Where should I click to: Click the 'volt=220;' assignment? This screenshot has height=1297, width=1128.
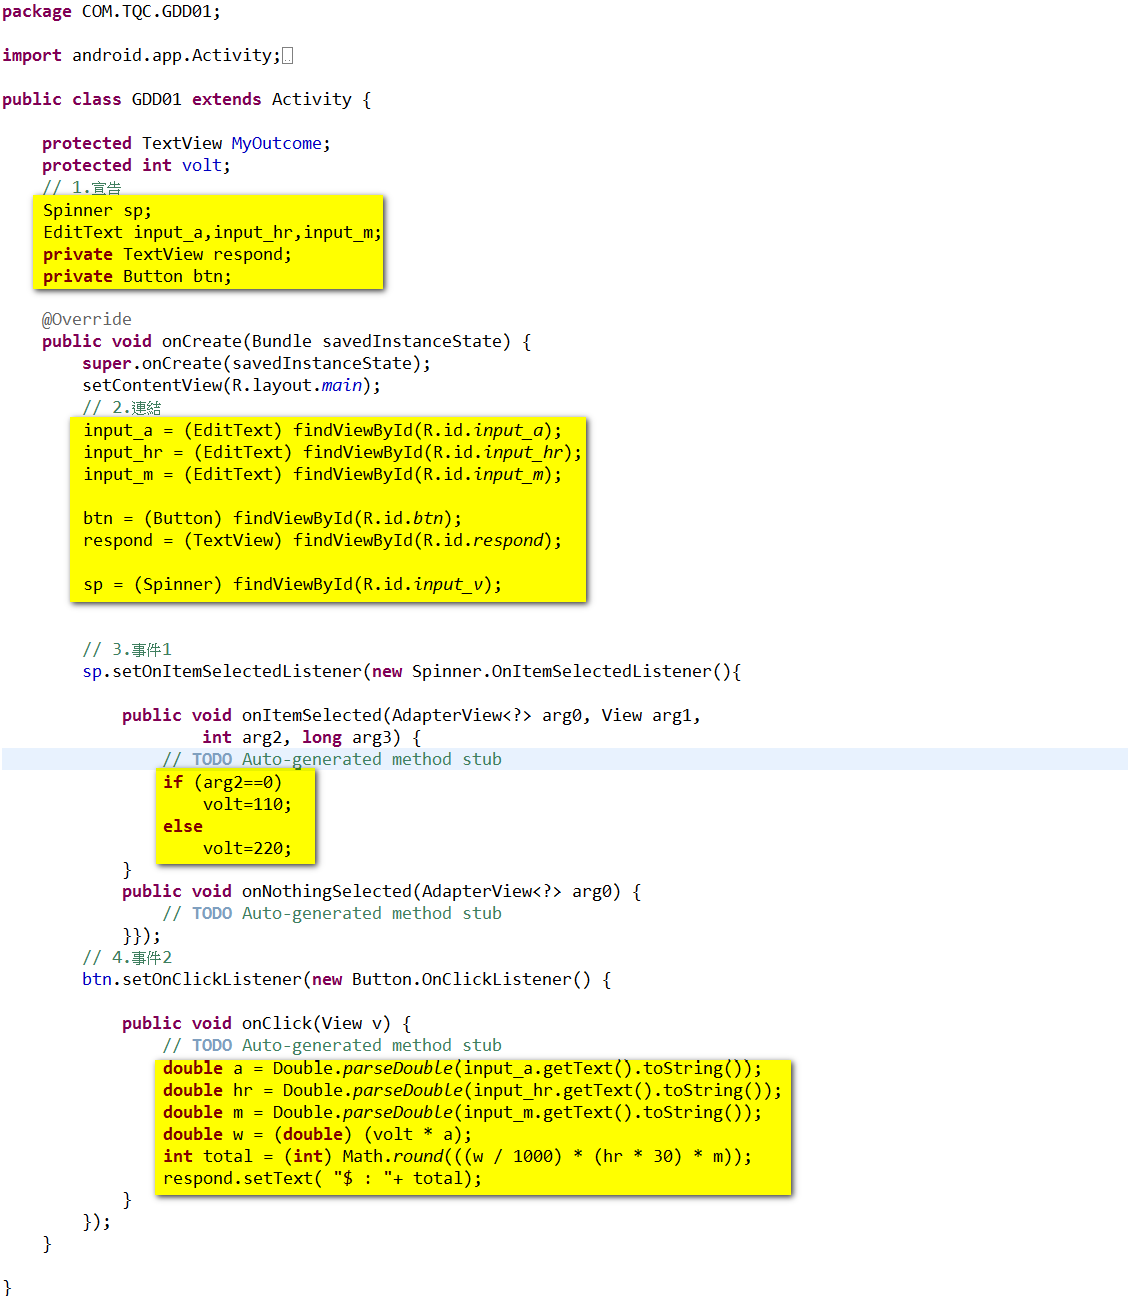247,849
